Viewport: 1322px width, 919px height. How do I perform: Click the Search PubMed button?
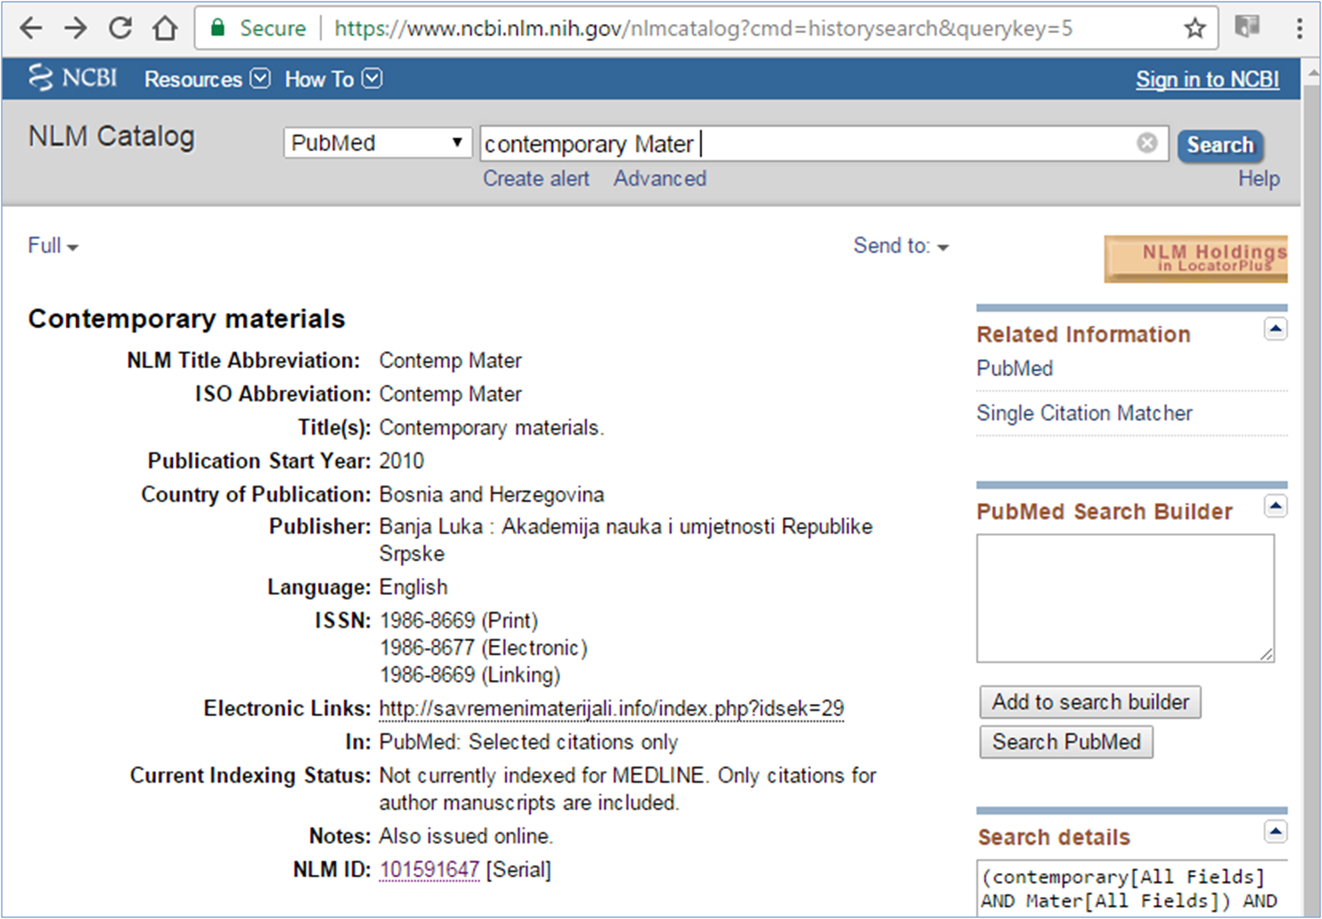tap(1066, 742)
